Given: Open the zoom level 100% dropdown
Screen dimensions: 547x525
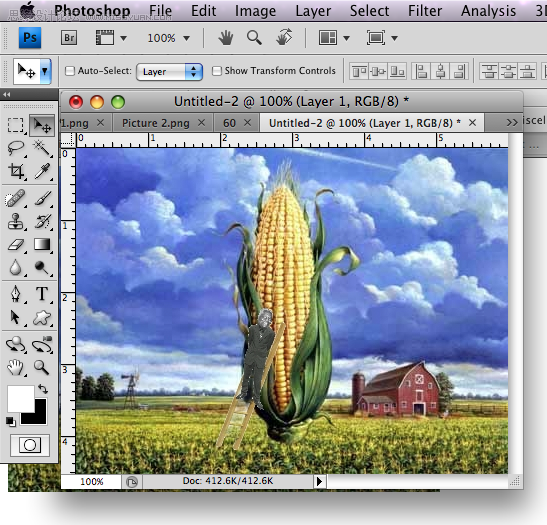Looking at the screenshot, I should tap(186, 38).
